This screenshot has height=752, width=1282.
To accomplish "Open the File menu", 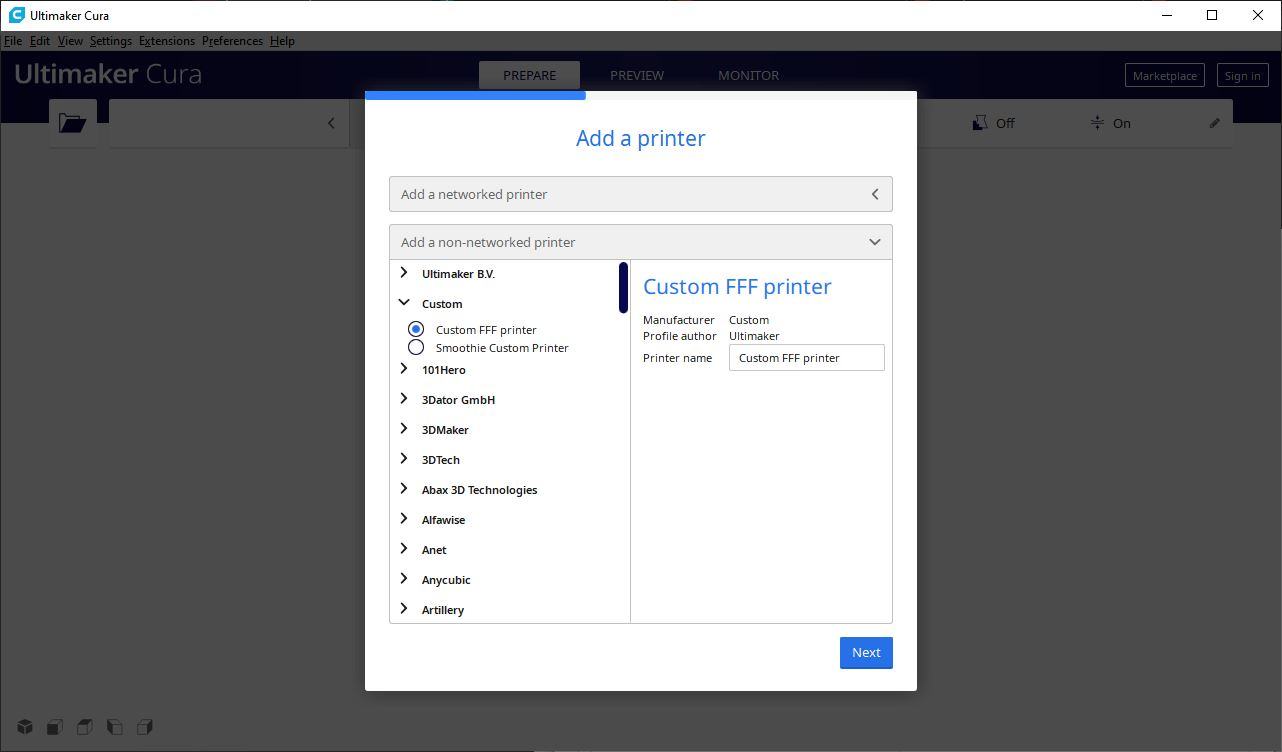I will point(13,41).
